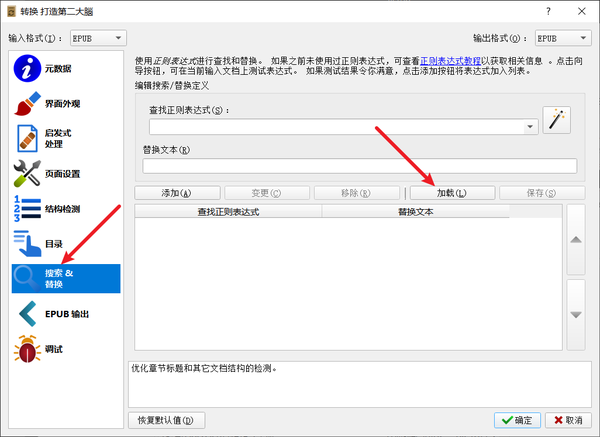This screenshot has height=437, width=600.
Task: Select 搜索 & 替换 magnifier icon
Action: [x=27, y=279]
